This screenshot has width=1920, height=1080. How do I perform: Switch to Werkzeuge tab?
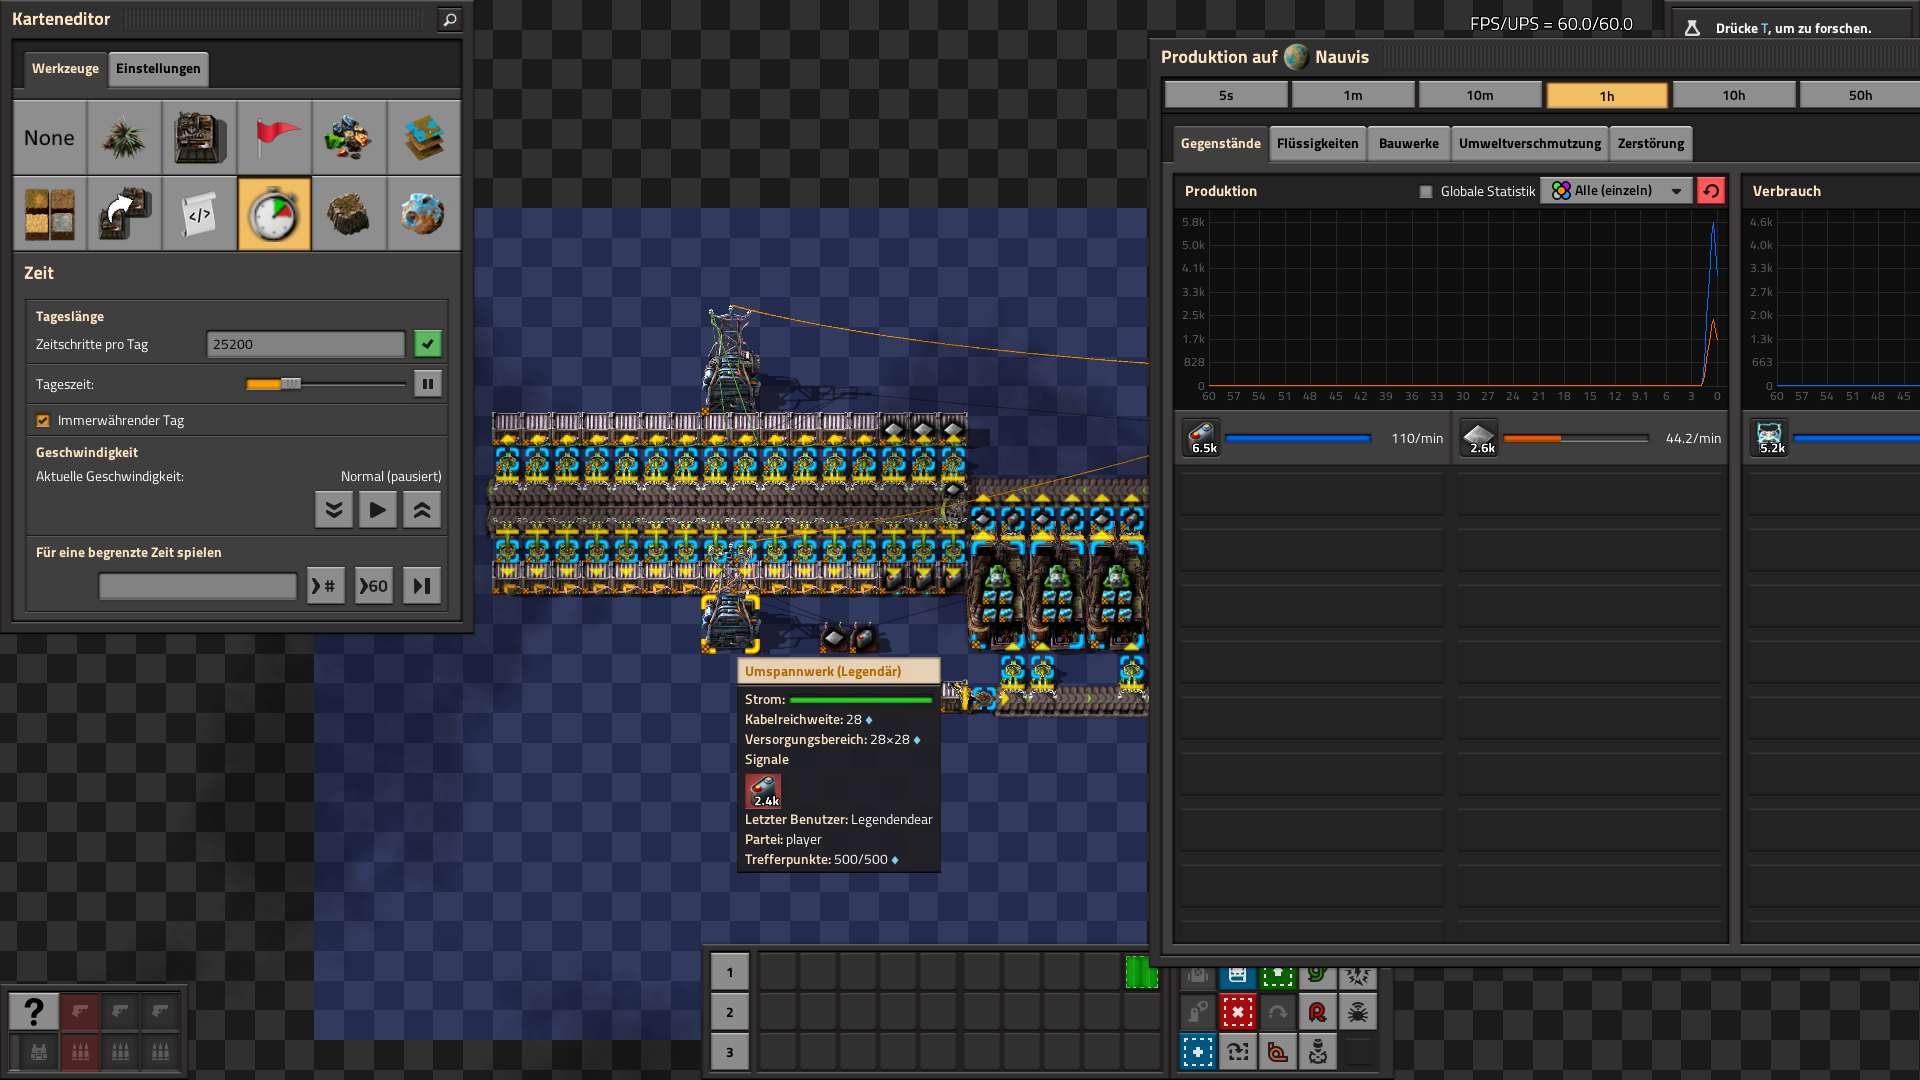pos(65,69)
